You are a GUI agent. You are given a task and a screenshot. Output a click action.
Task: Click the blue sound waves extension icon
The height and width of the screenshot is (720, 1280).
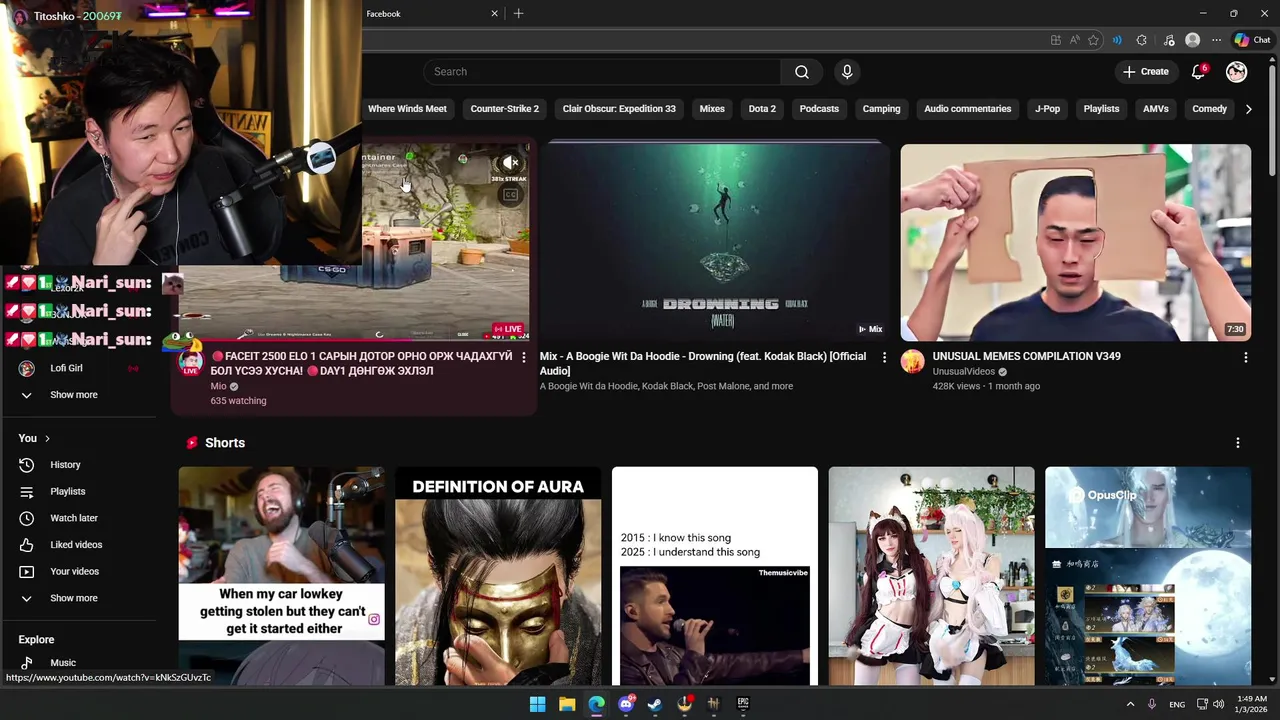pos(1117,40)
